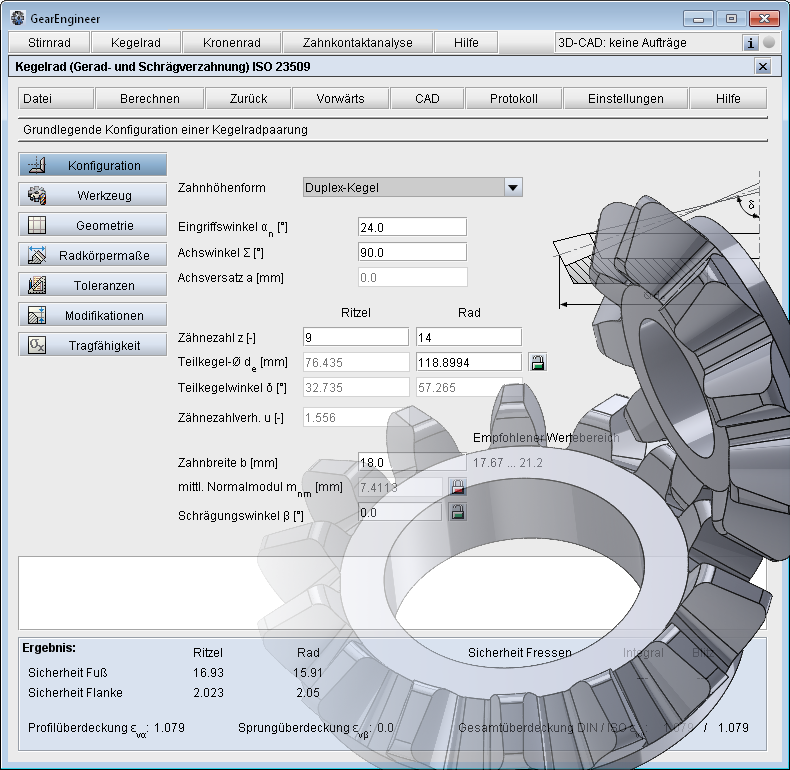Open the Toleranzen icon

38,285
